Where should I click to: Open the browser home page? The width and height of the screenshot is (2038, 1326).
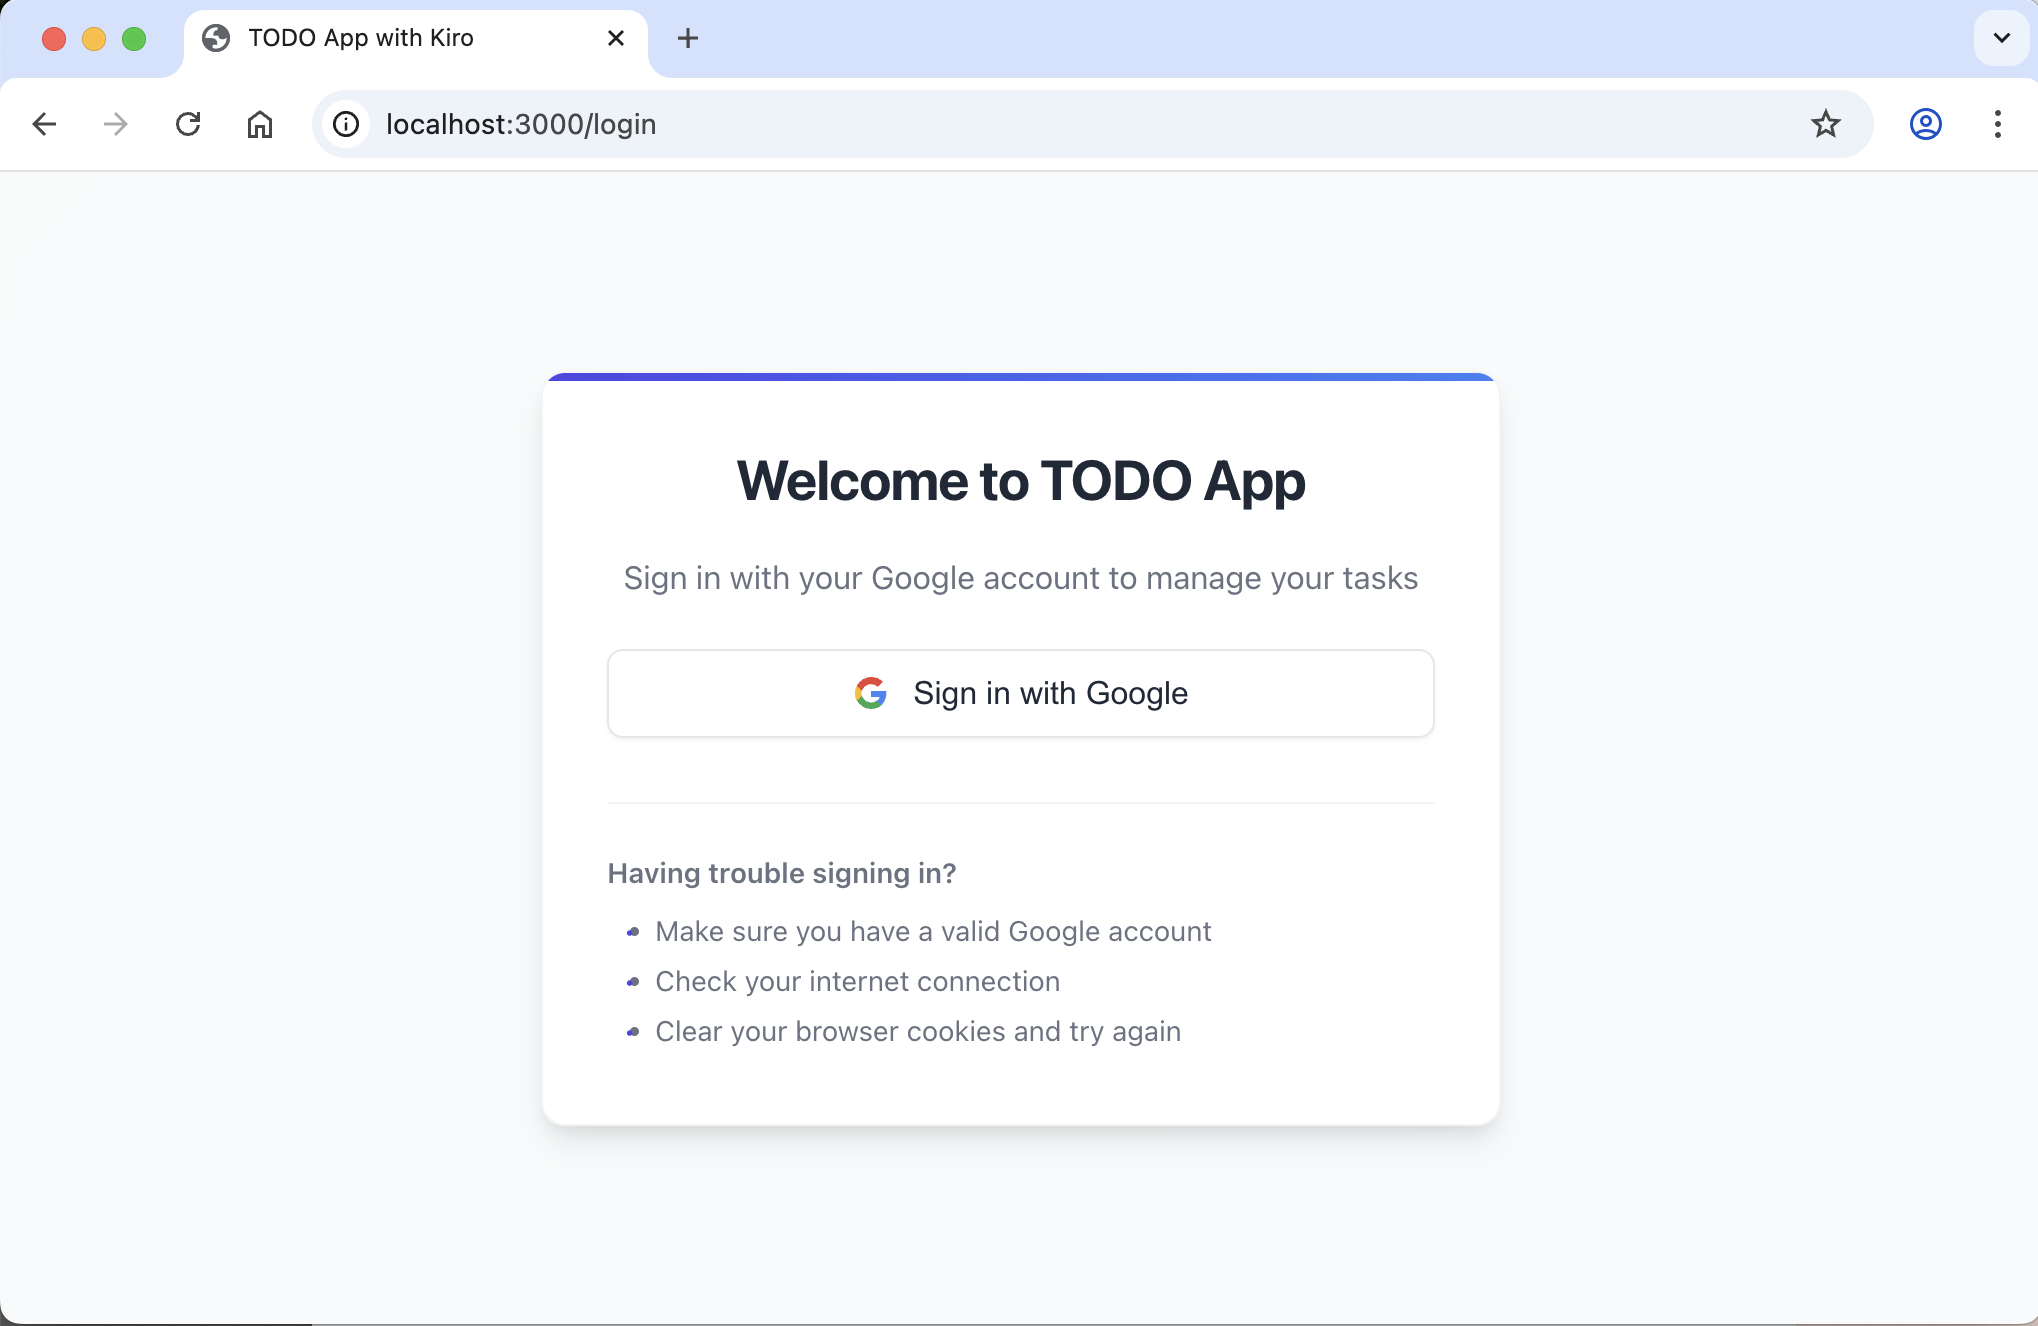click(x=260, y=124)
